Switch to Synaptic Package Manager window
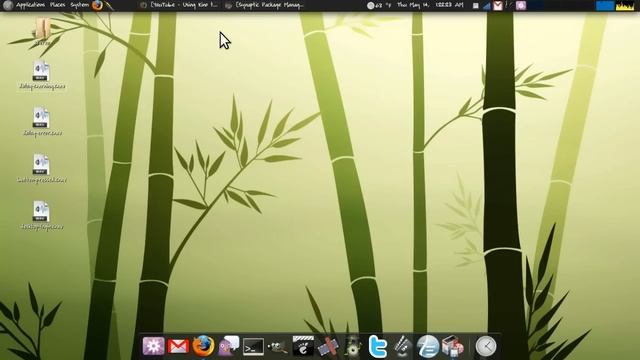The image size is (640, 360). click(265, 5)
